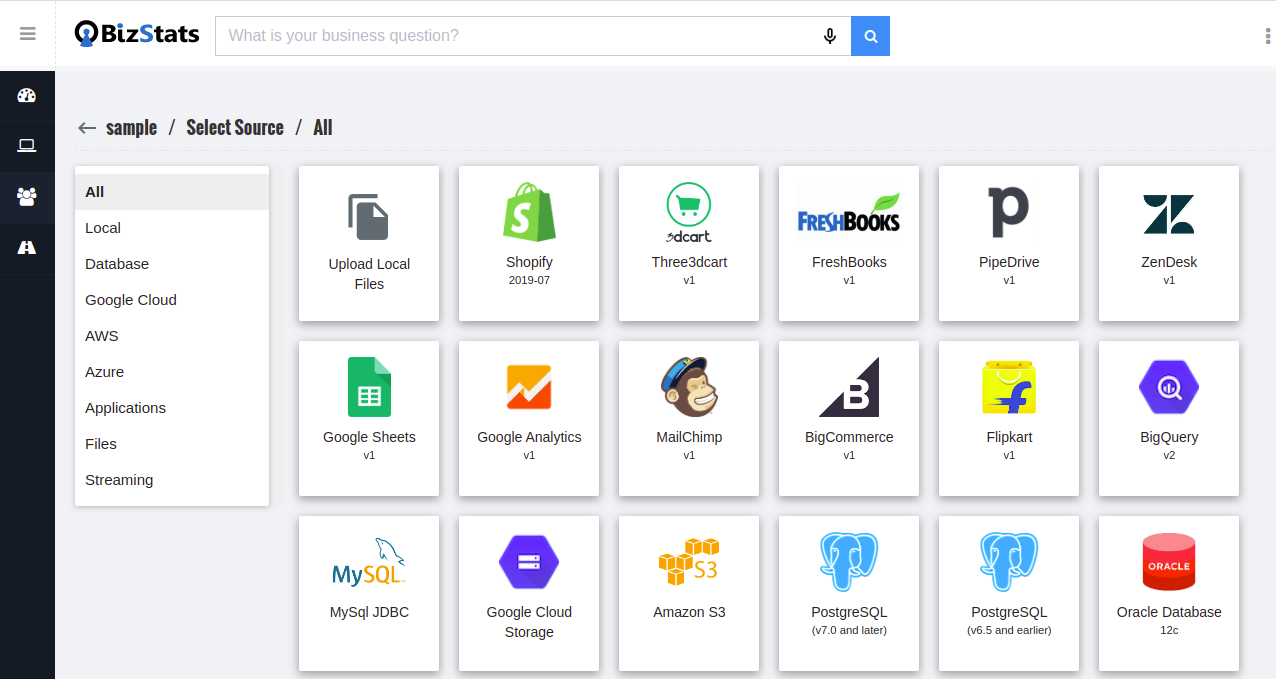
Task: Choose the Flipkart source icon
Action: (1008, 388)
